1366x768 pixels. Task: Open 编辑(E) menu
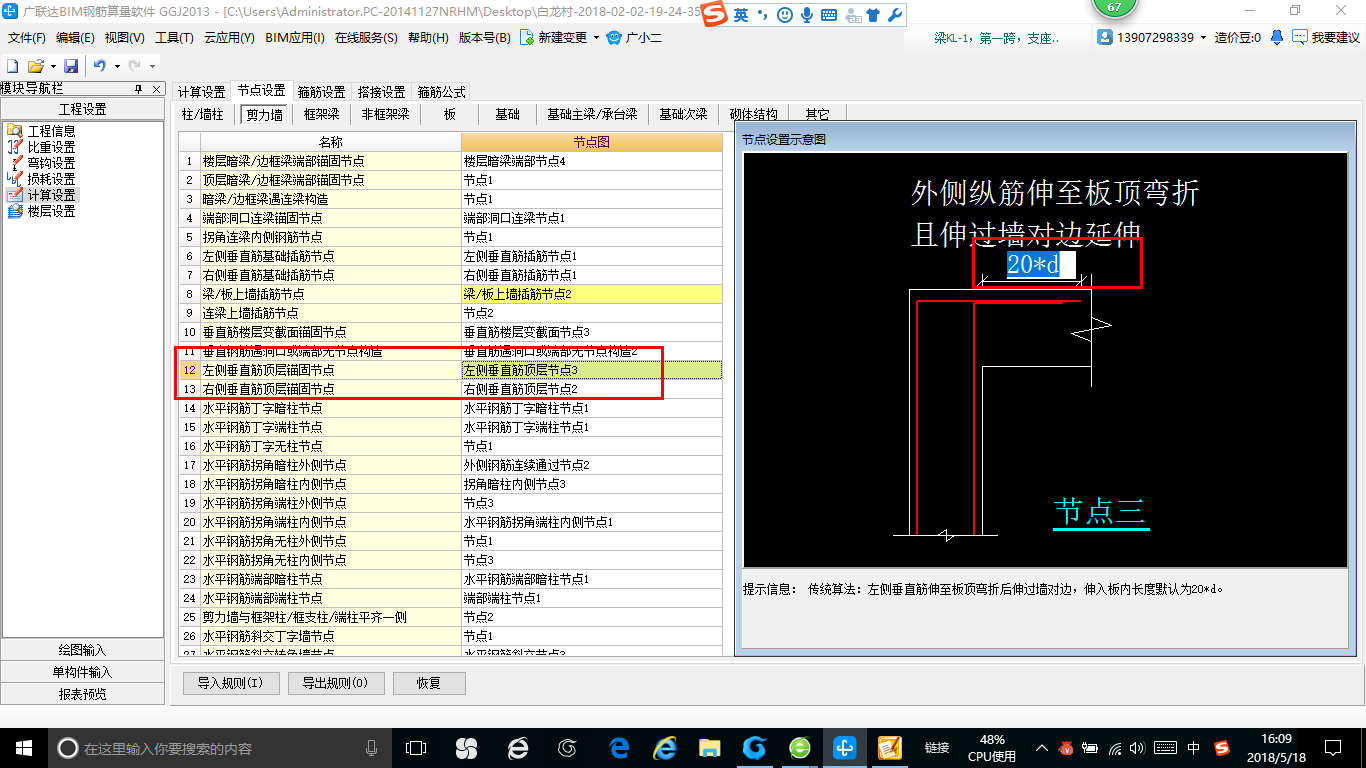point(75,38)
